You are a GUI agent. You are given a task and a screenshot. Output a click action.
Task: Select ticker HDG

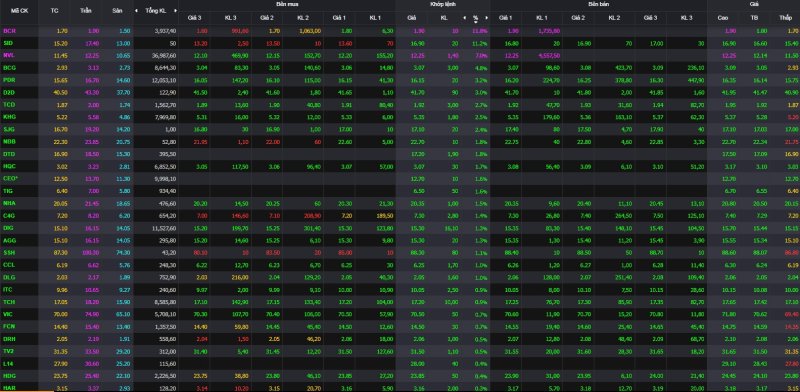point(9,376)
